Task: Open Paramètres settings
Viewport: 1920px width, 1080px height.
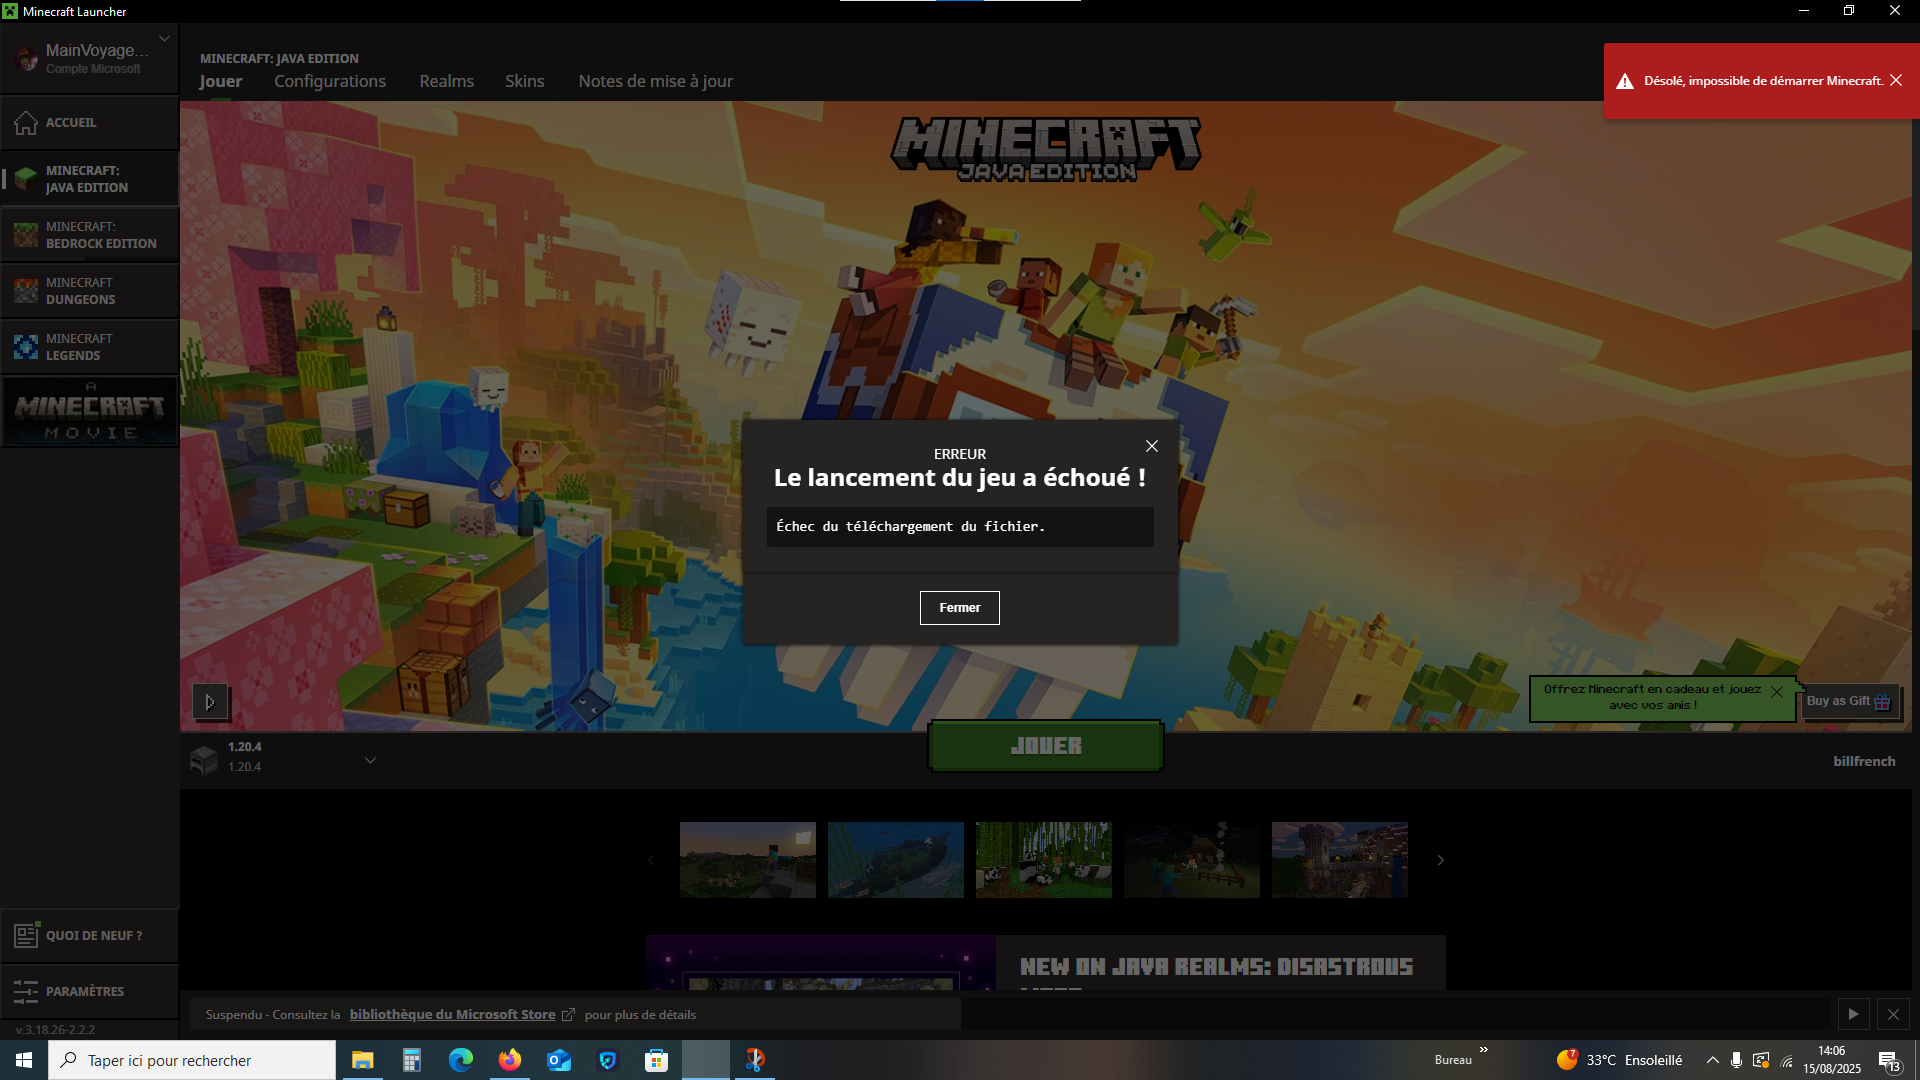Action: (90, 992)
